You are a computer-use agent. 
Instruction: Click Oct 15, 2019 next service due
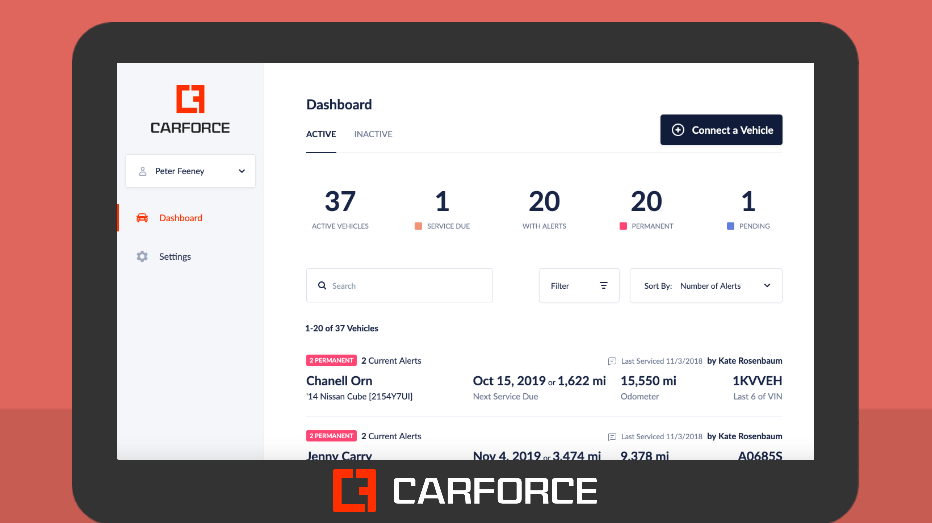tap(509, 381)
